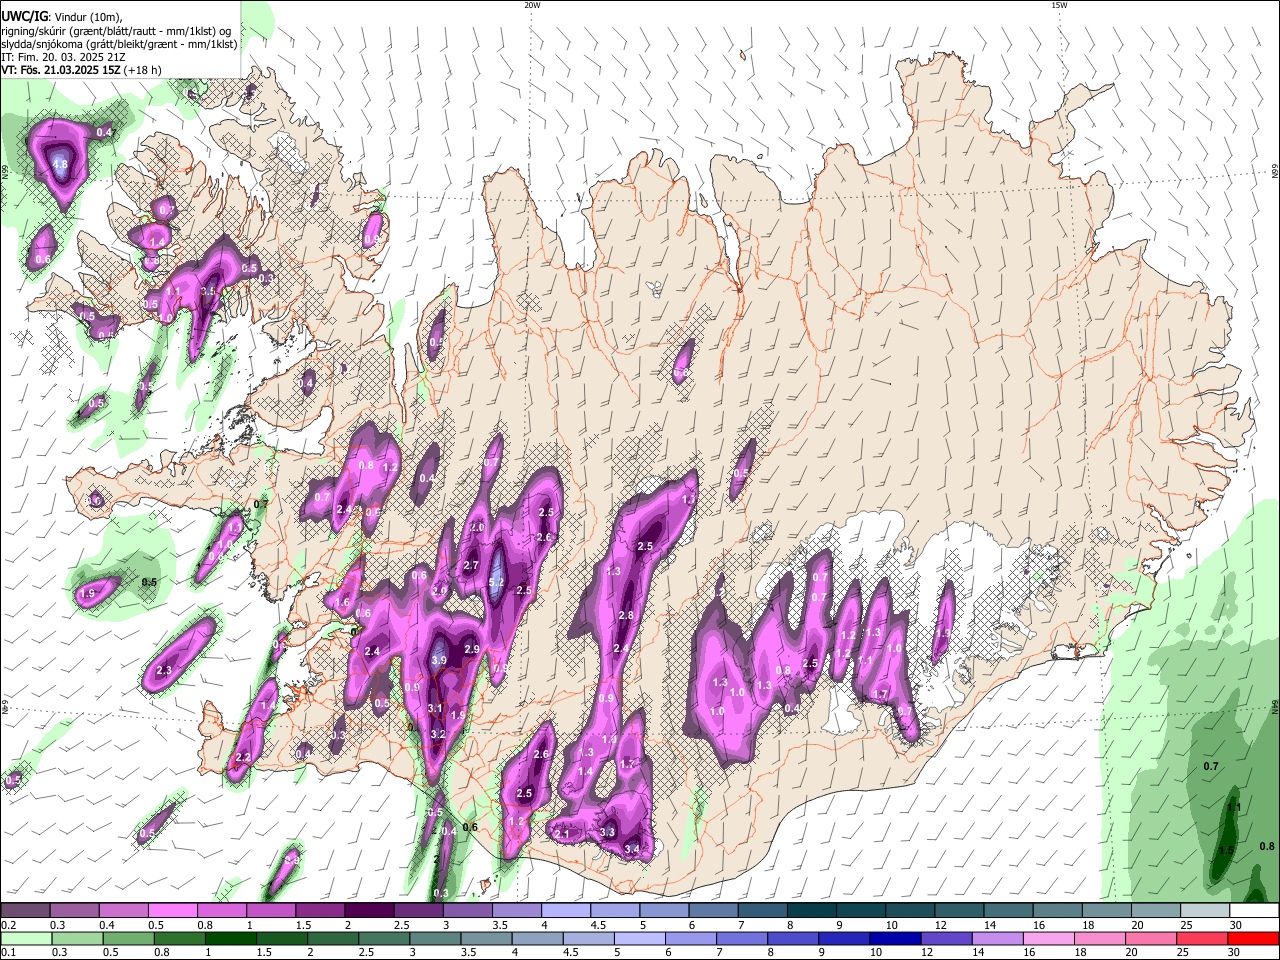
Task: Click the 2.1 value on the south coast
Action: pyautogui.click(x=562, y=834)
